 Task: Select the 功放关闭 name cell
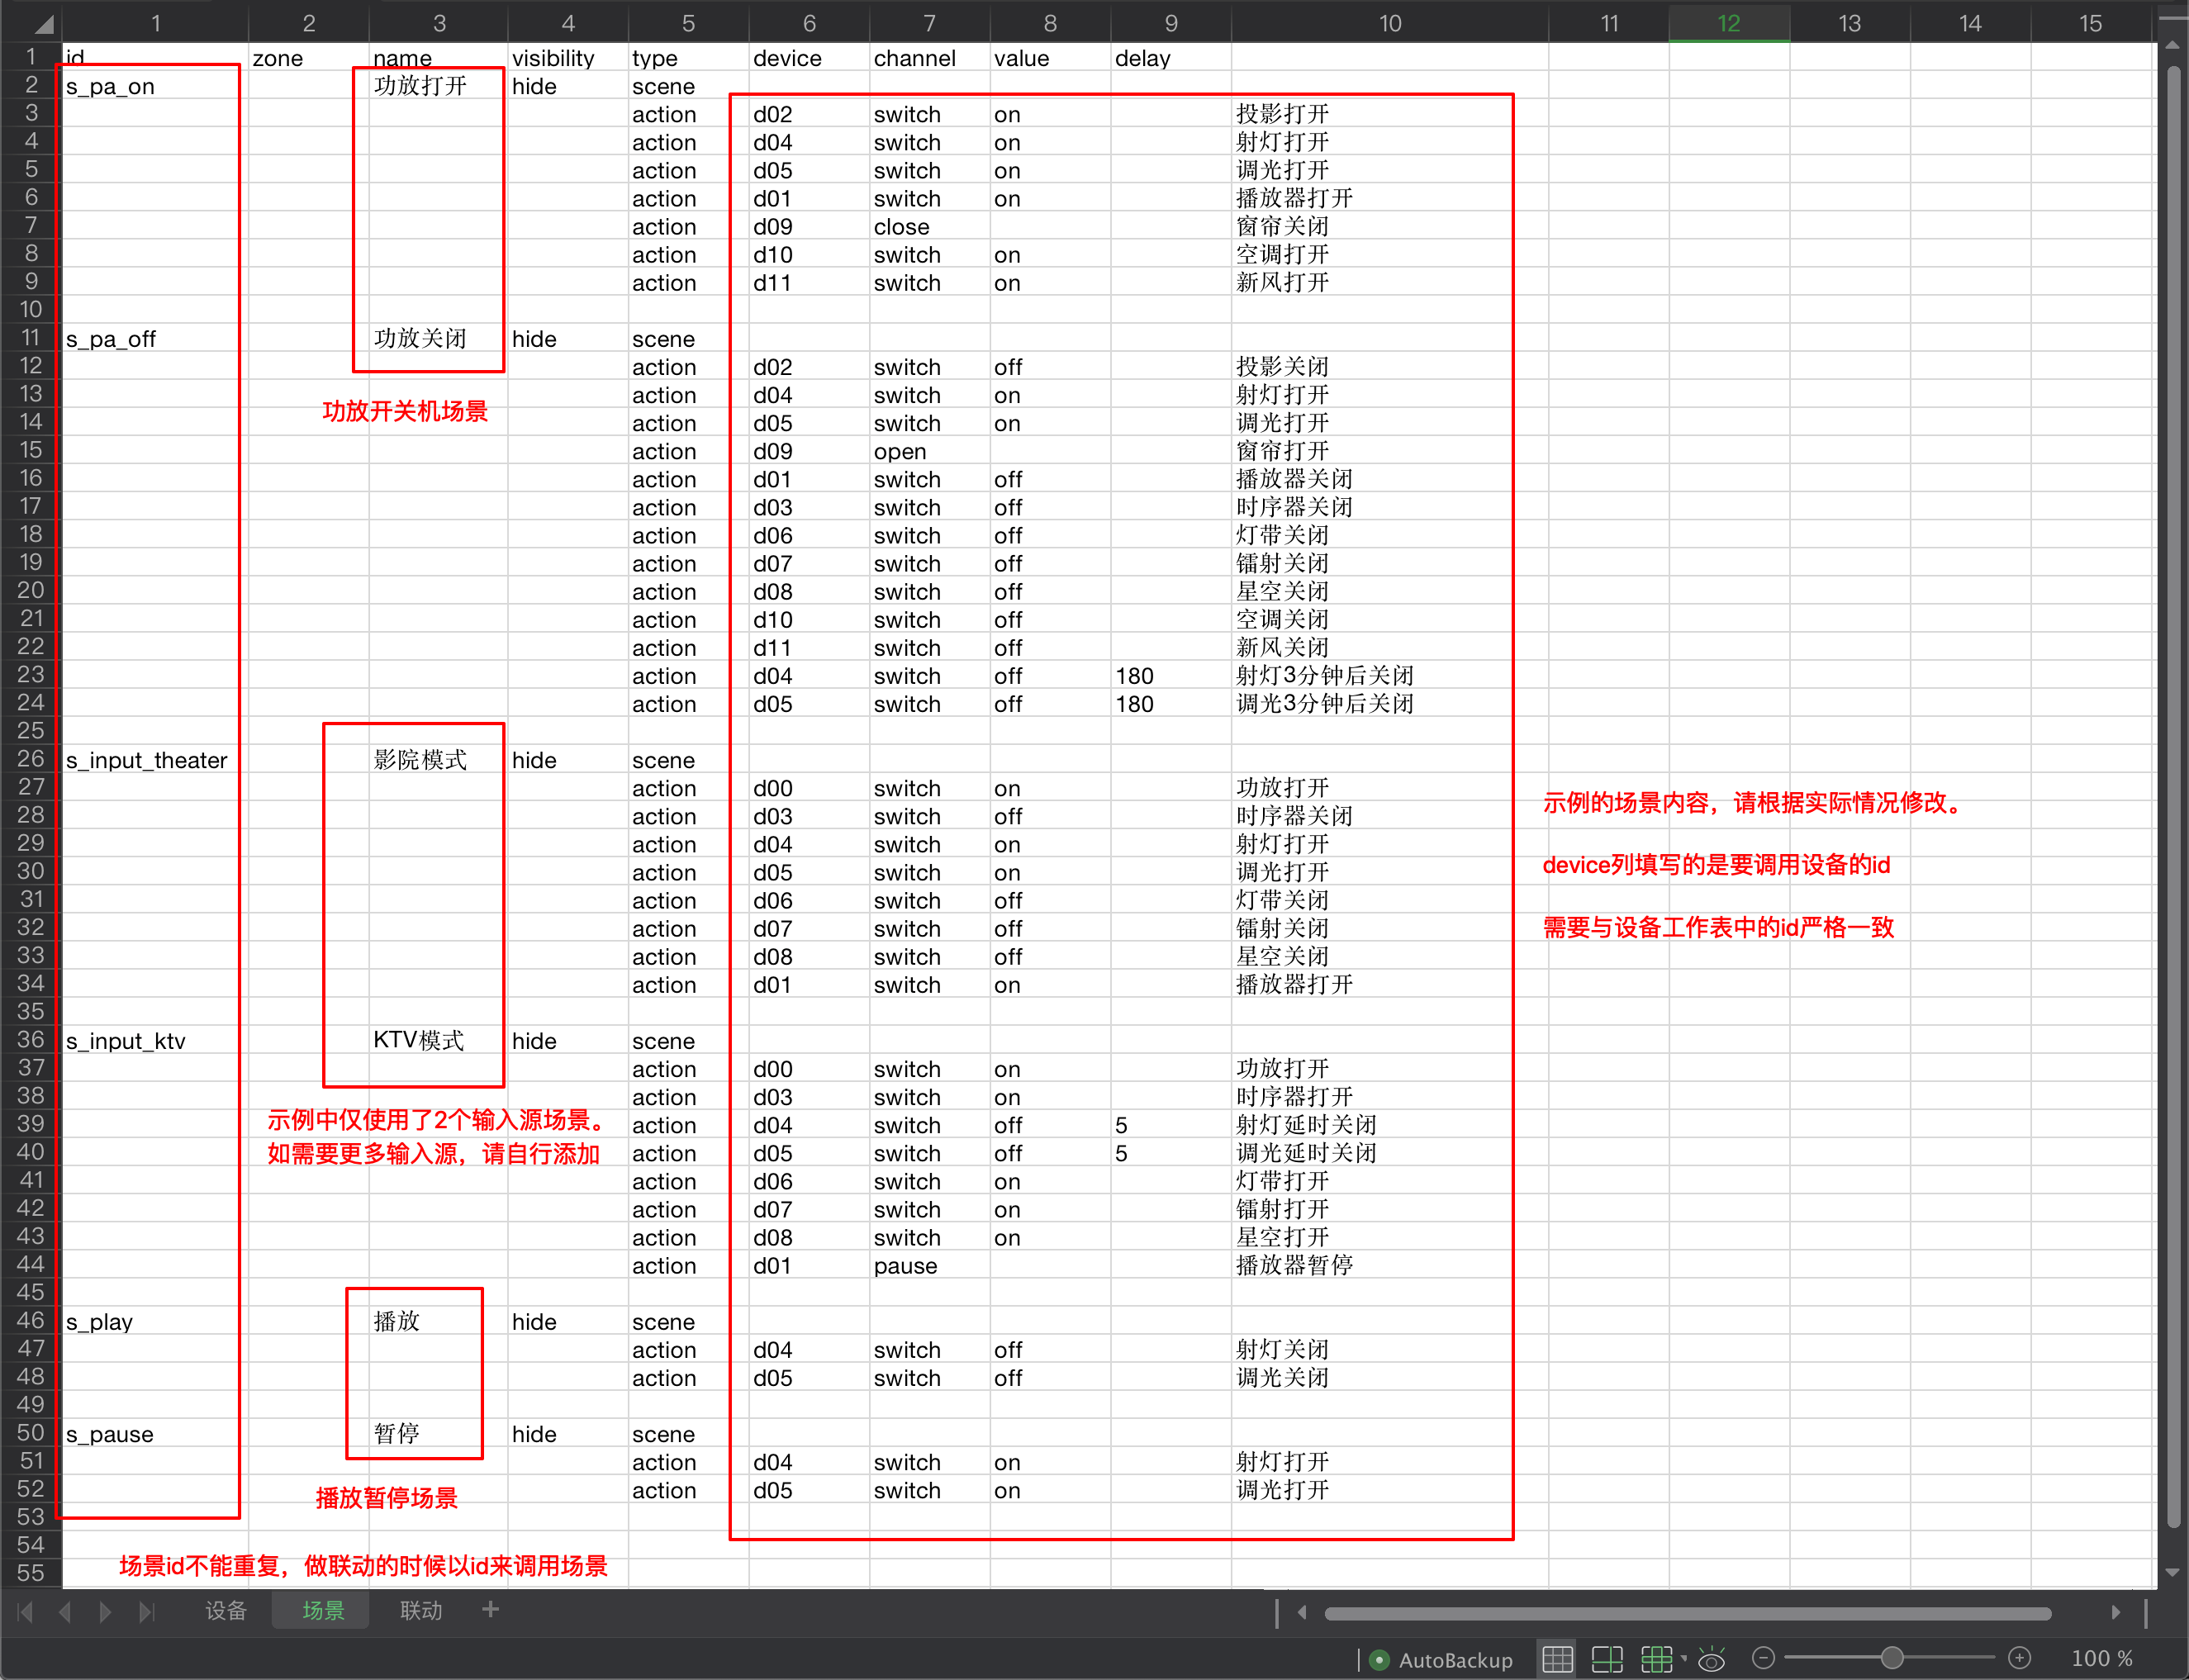point(438,339)
